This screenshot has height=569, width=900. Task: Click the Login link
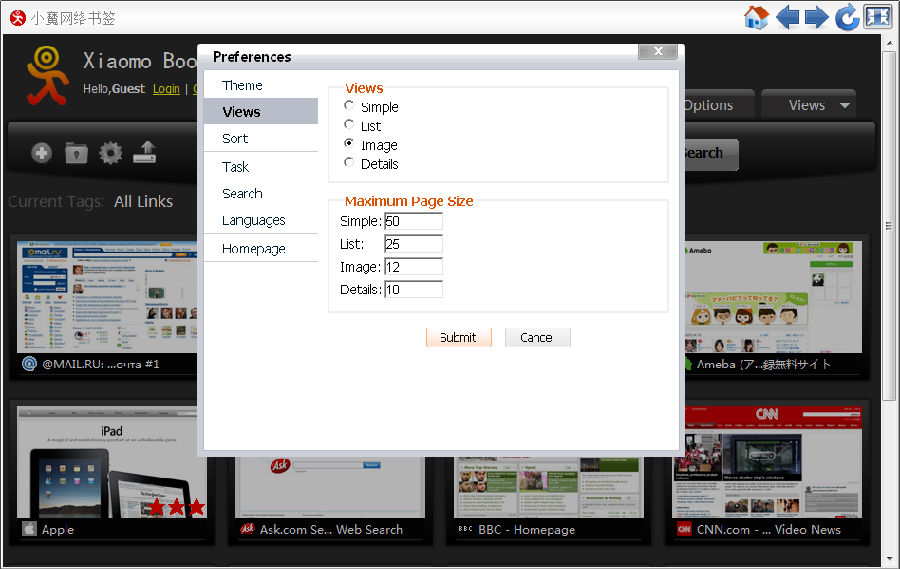coord(166,89)
